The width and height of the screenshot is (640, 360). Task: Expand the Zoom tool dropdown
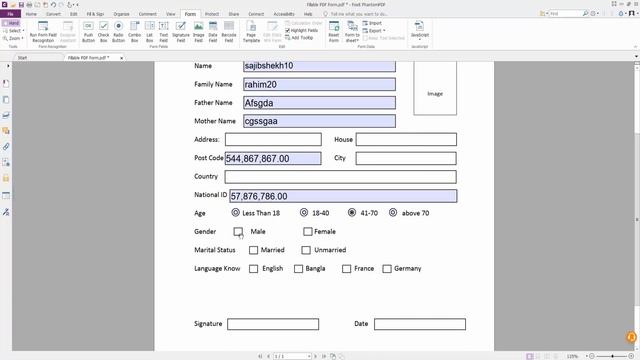[22, 38]
